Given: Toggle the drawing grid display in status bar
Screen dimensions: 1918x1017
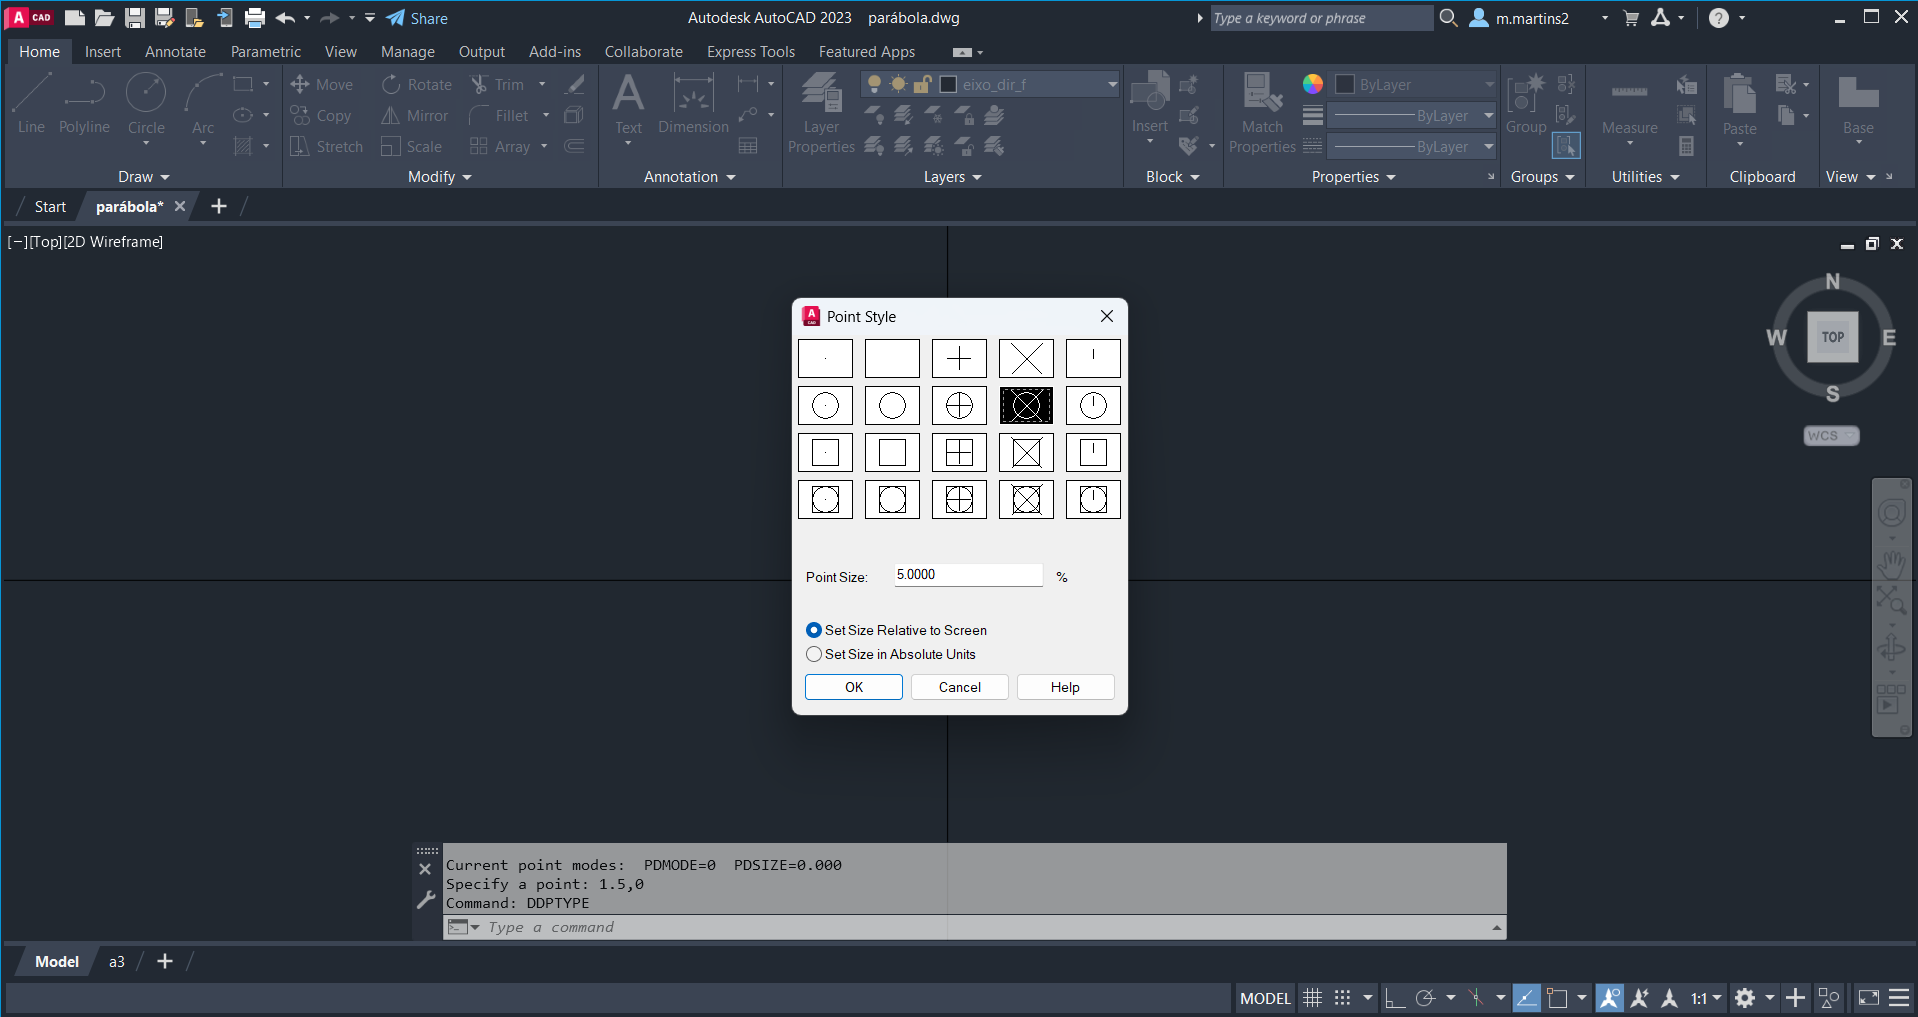Looking at the screenshot, I should 1312,998.
